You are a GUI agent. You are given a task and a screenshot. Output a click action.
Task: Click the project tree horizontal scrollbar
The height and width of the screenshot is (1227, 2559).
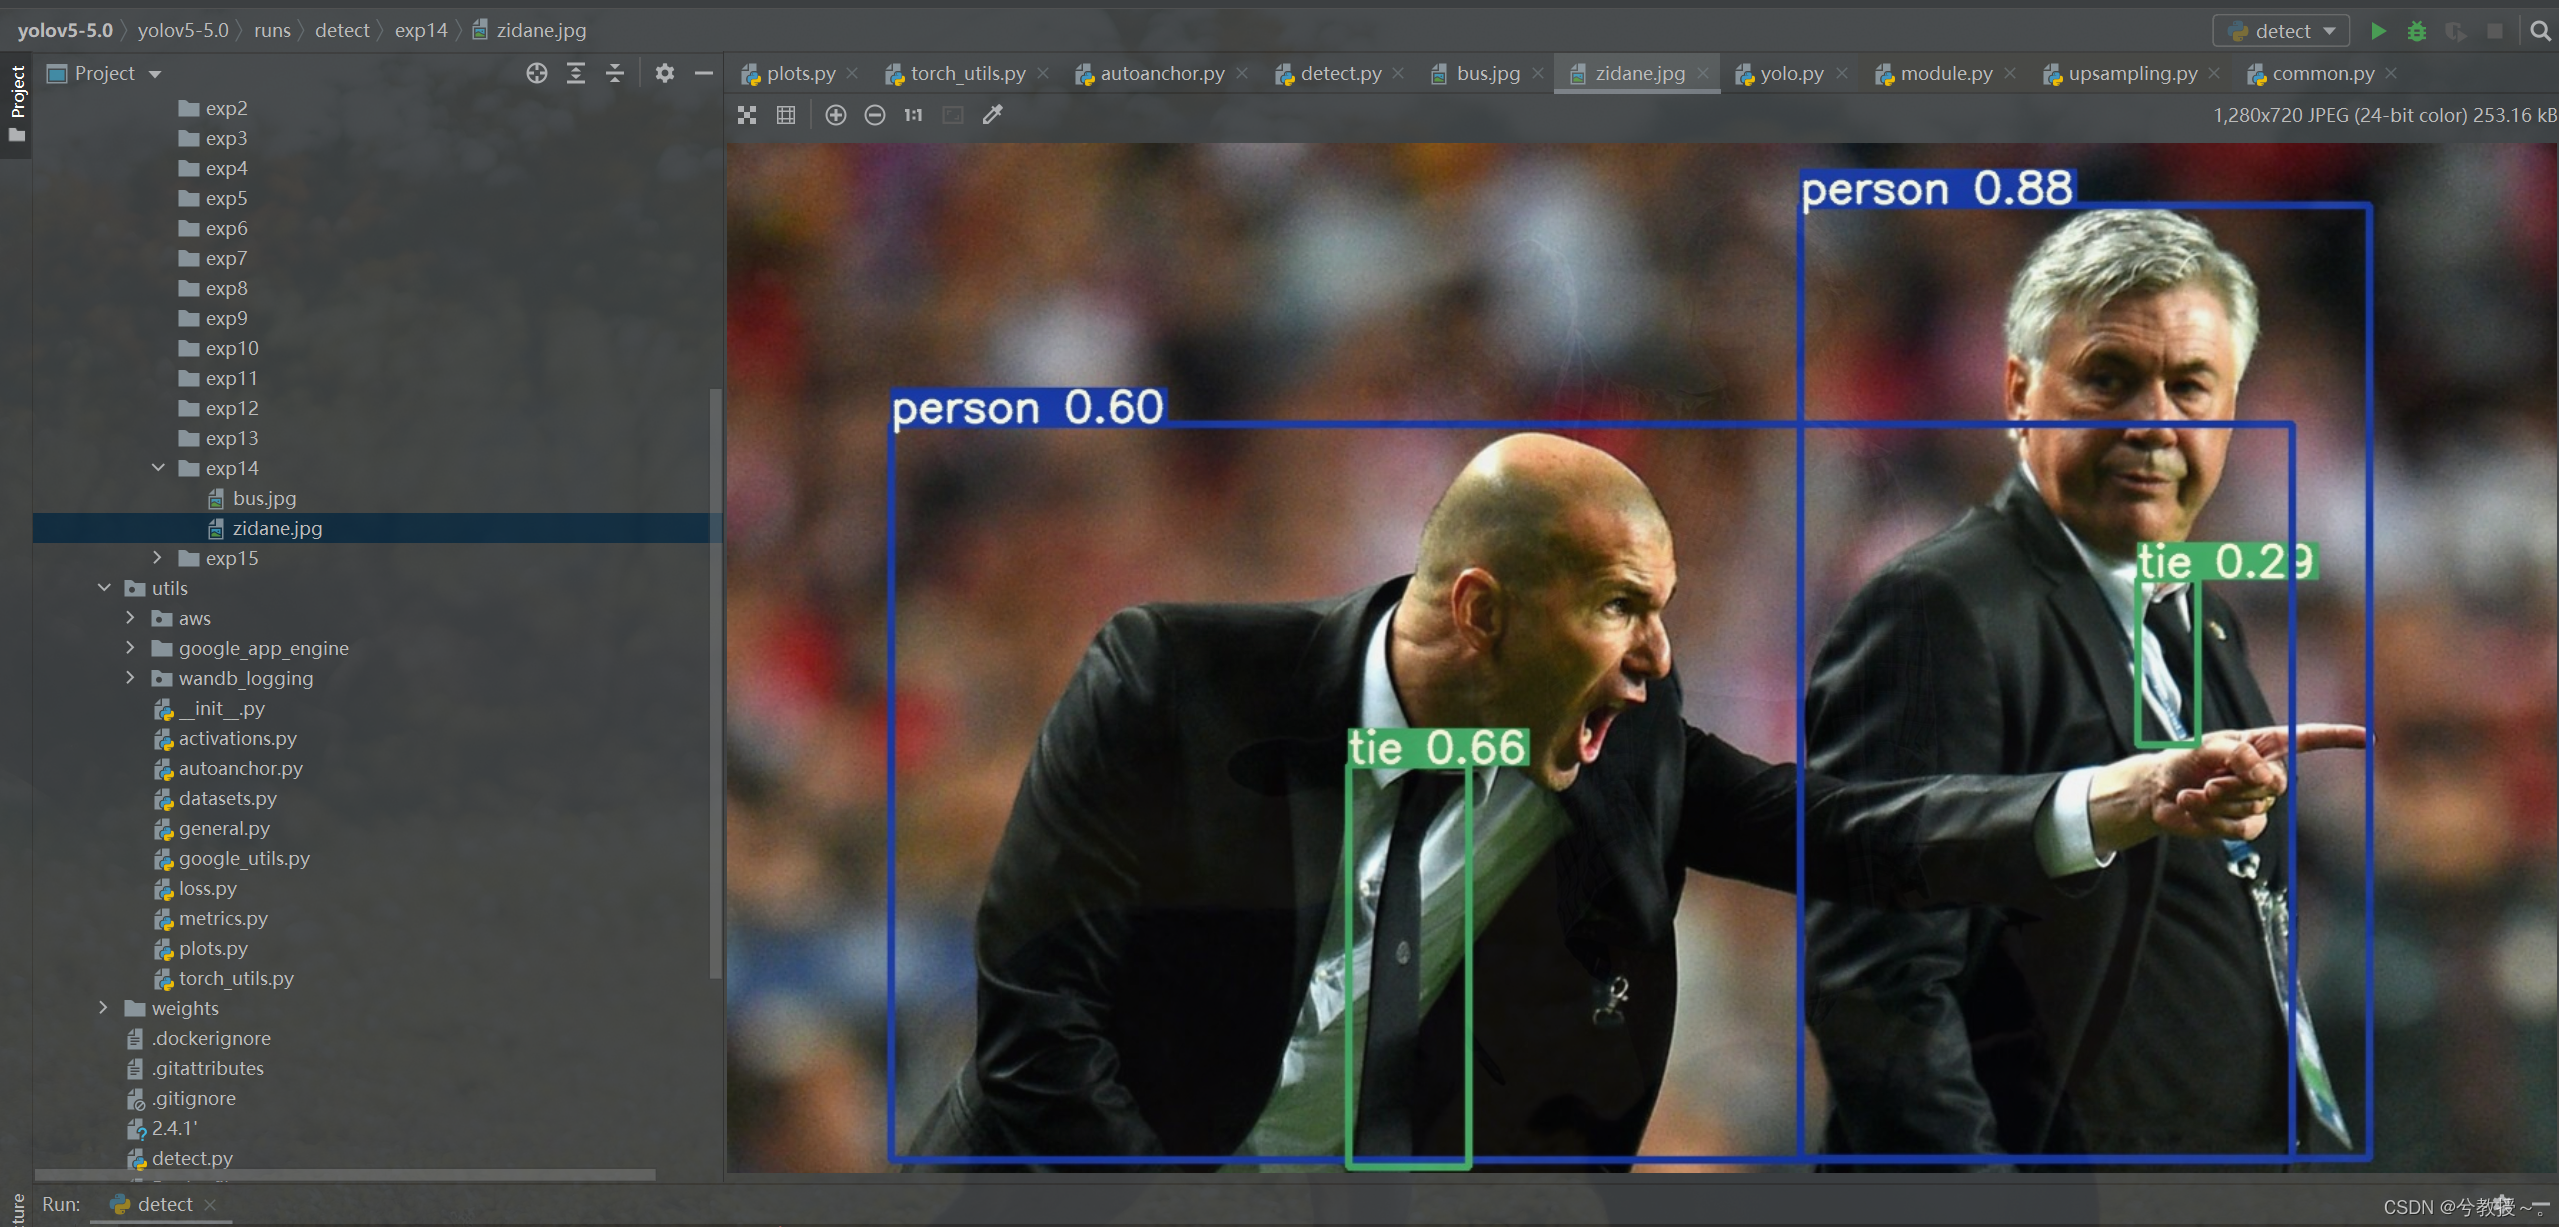[x=345, y=1174]
